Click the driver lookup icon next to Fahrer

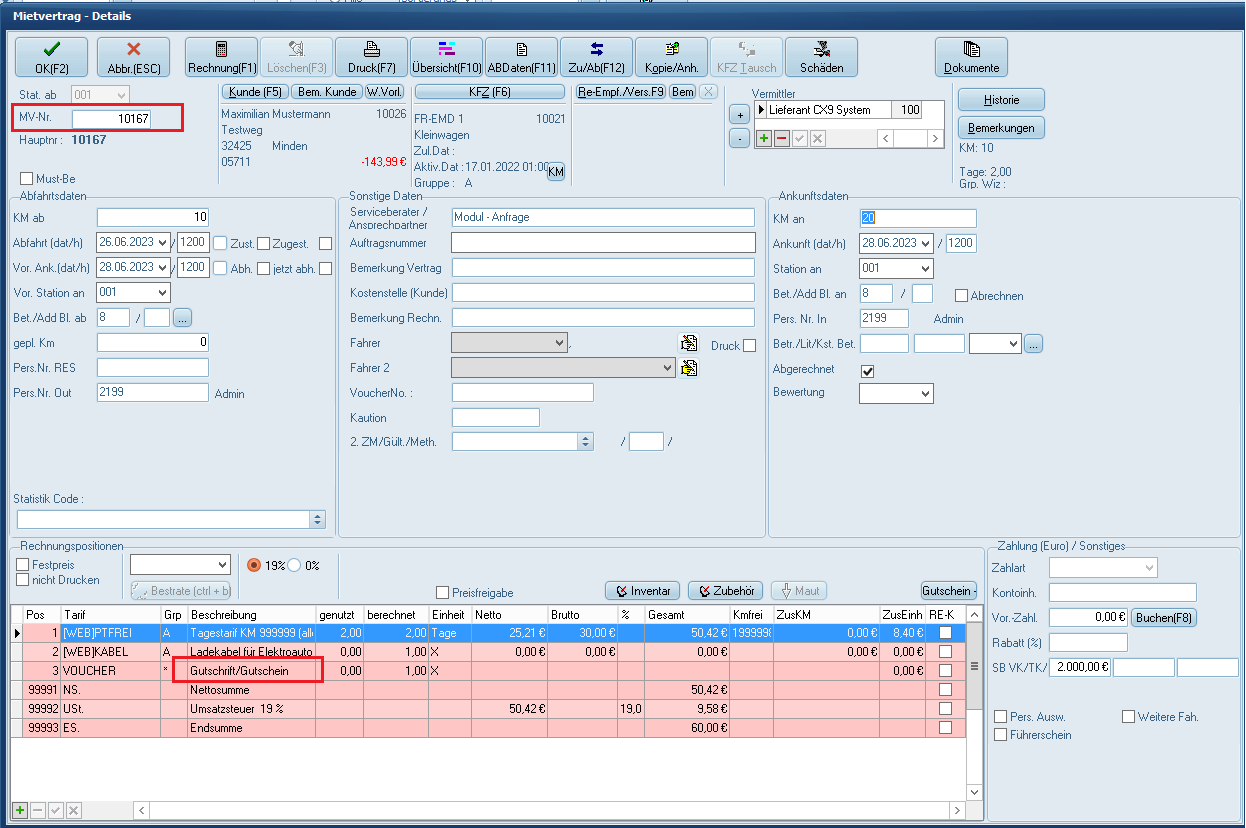point(688,343)
